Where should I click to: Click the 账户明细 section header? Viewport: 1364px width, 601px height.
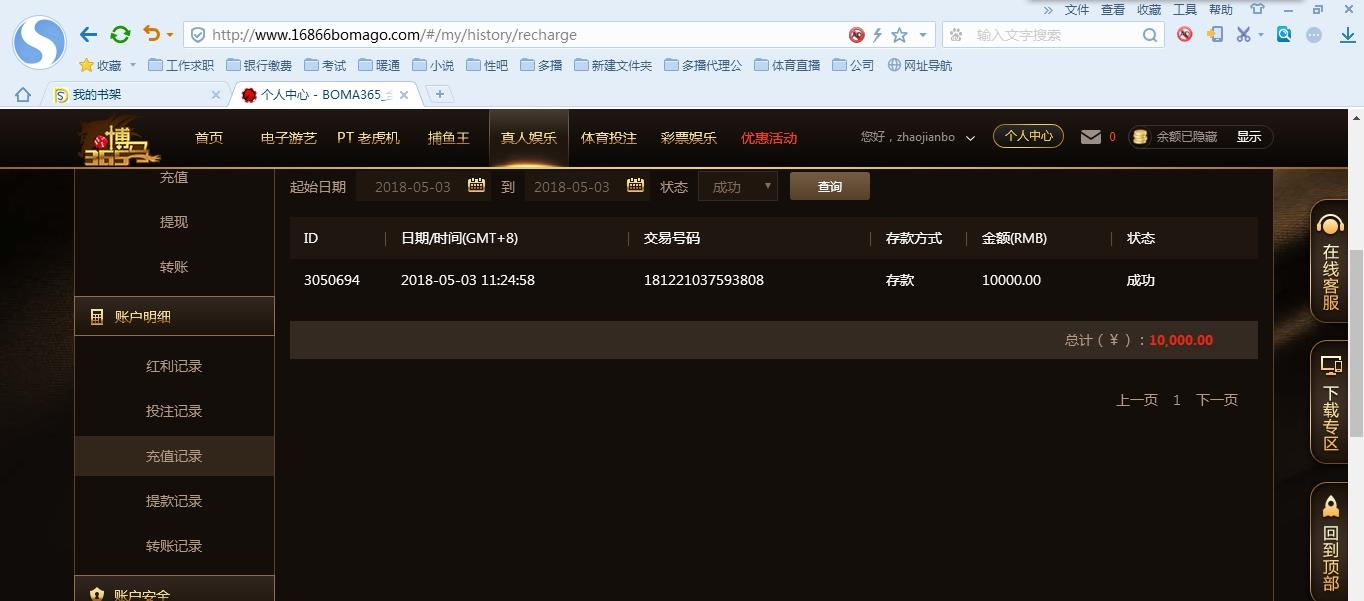[x=174, y=316]
